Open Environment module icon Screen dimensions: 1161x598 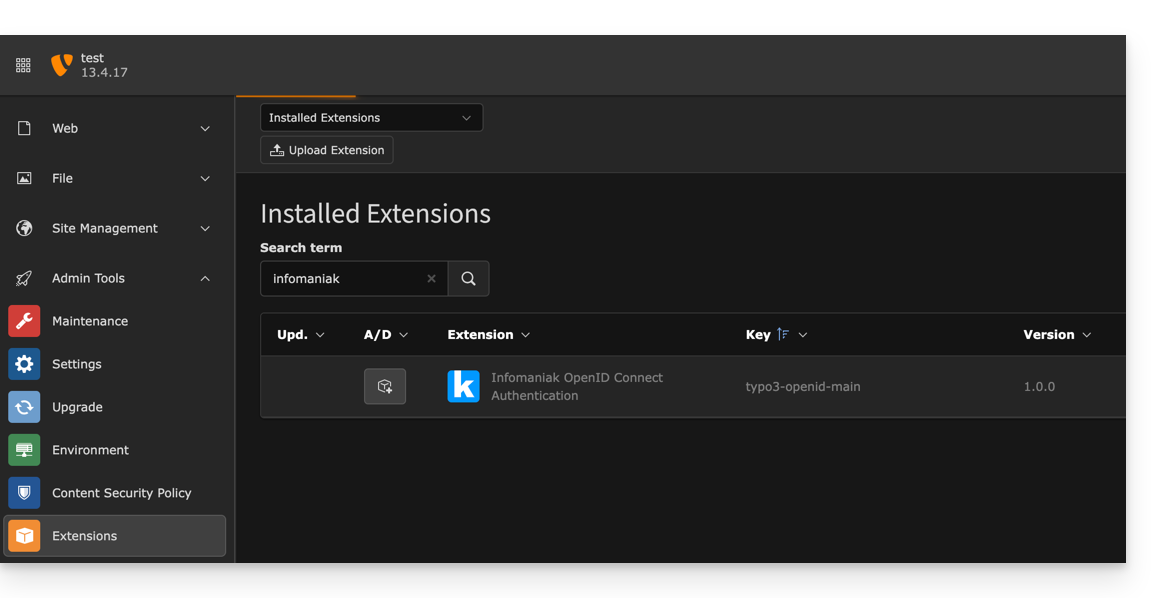click(24, 450)
